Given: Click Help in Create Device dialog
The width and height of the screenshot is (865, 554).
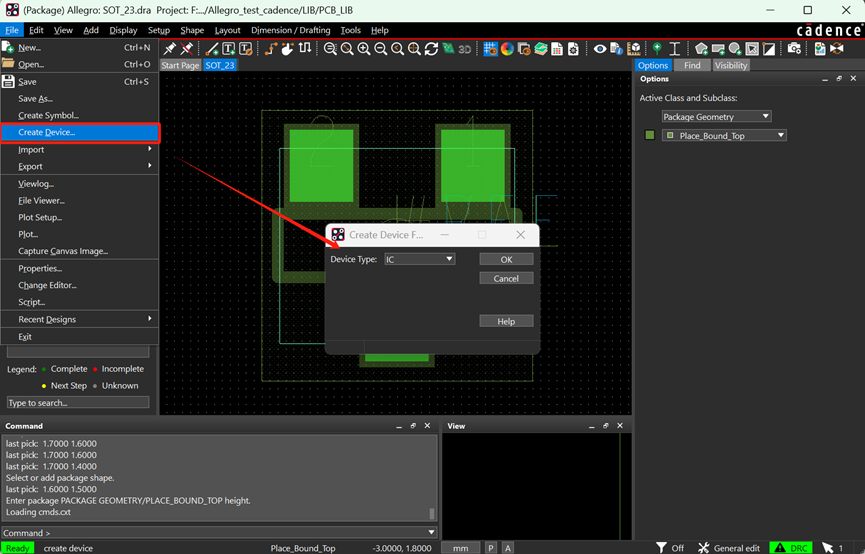Looking at the screenshot, I should tap(506, 321).
